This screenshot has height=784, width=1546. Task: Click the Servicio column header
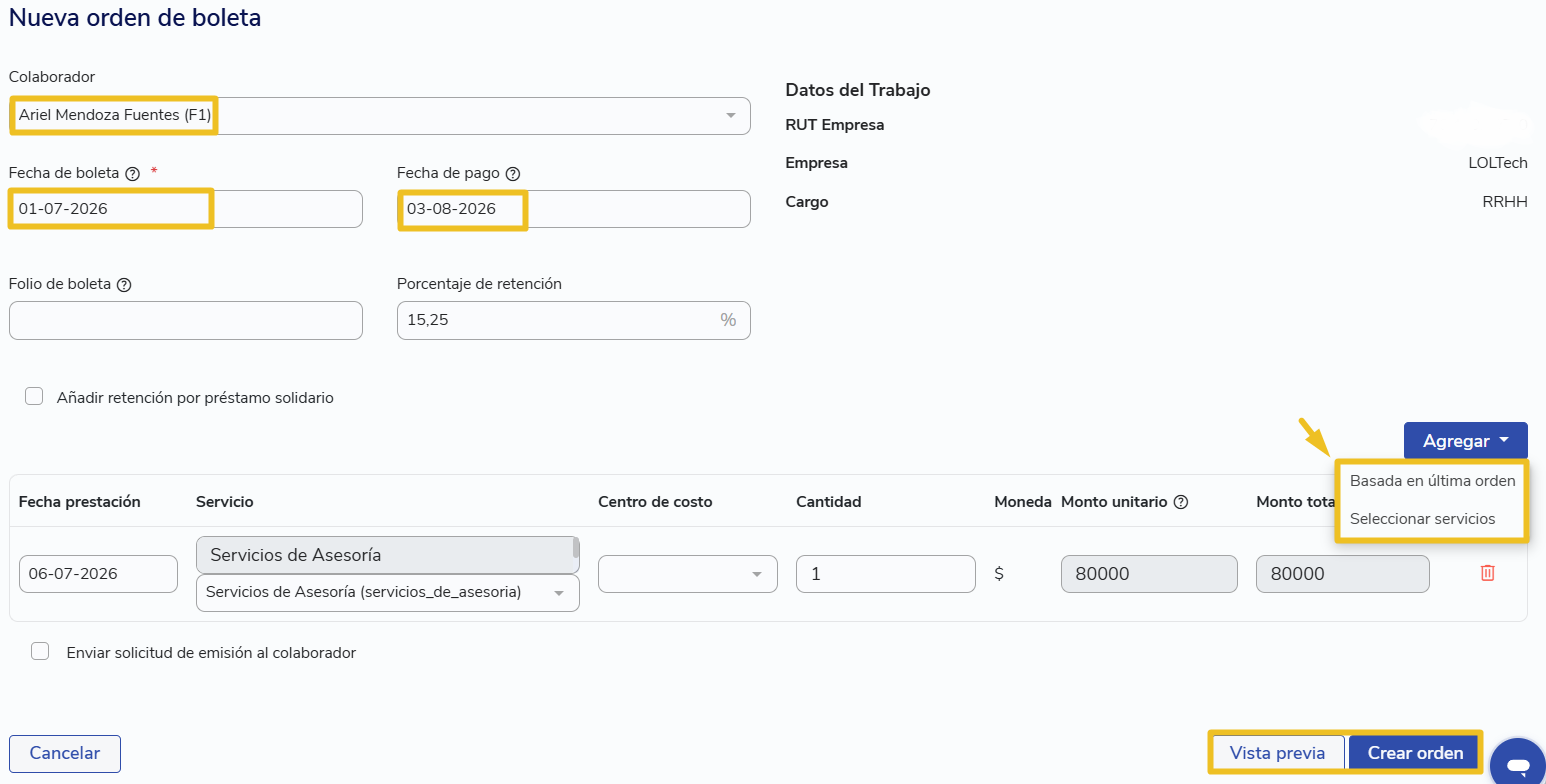pos(225,502)
